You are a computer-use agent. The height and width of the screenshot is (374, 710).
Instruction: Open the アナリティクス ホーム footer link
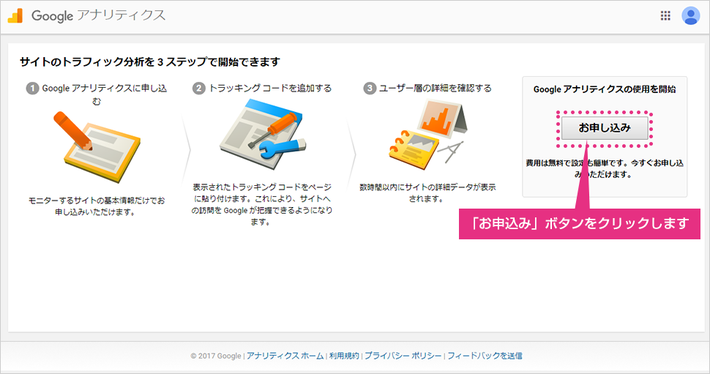[x=285, y=356]
